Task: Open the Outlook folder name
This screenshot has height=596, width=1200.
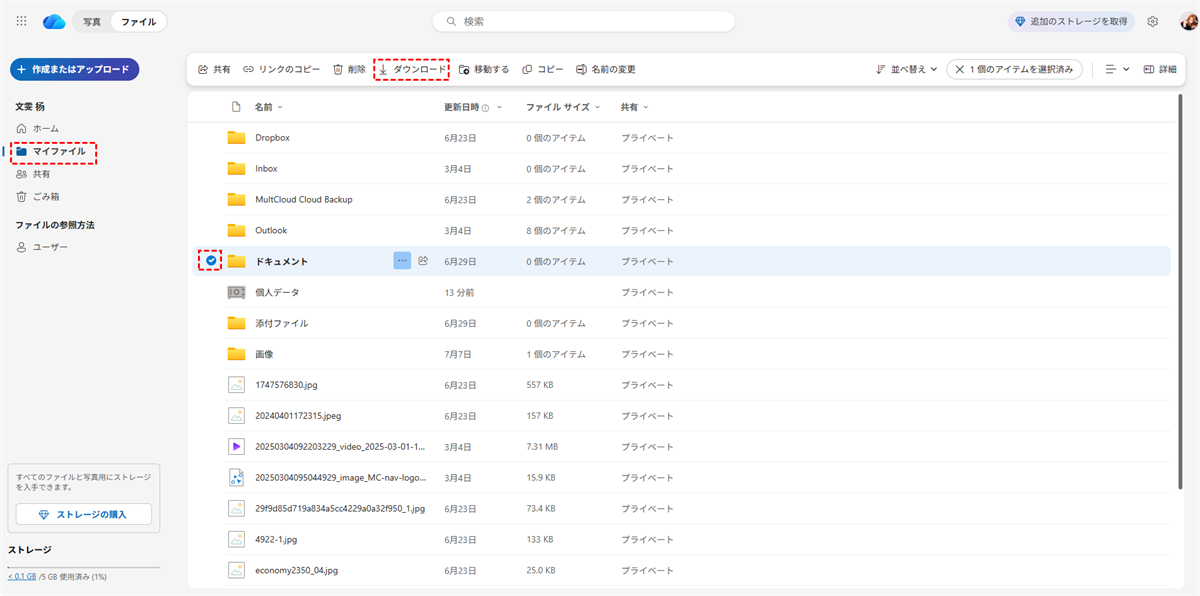Action: tap(271, 231)
